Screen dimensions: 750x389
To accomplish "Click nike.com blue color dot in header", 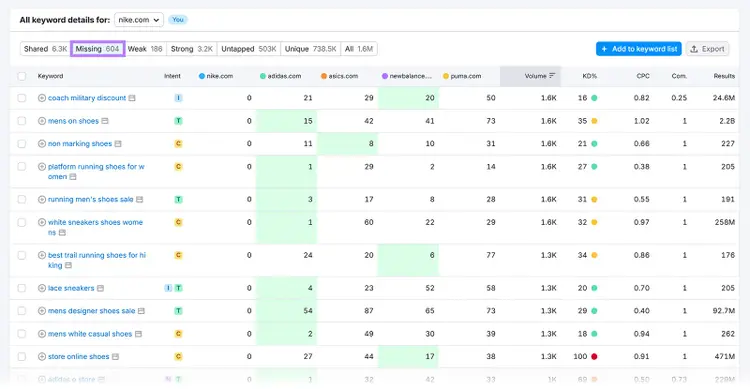I will tap(202, 76).
